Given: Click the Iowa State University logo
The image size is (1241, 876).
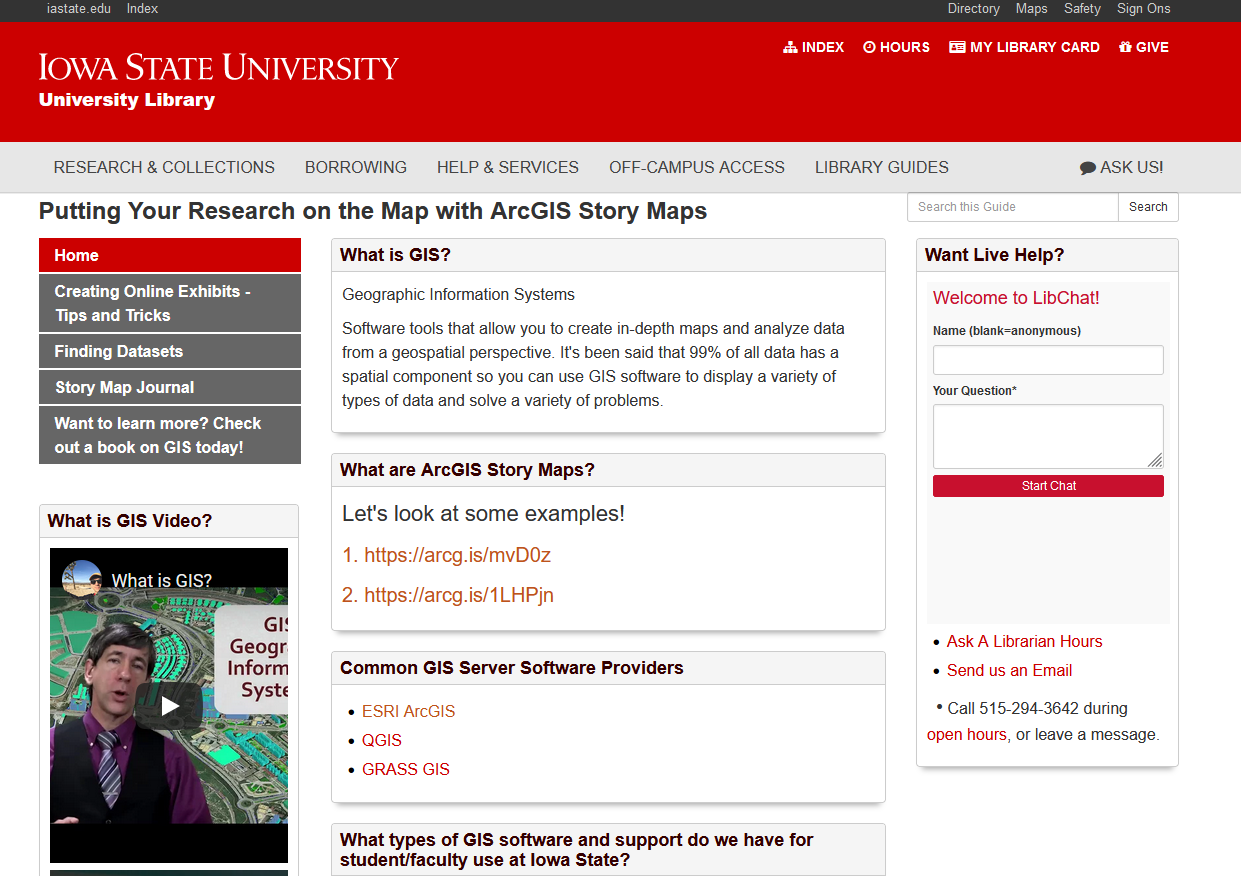Looking at the screenshot, I should coord(218,68).
